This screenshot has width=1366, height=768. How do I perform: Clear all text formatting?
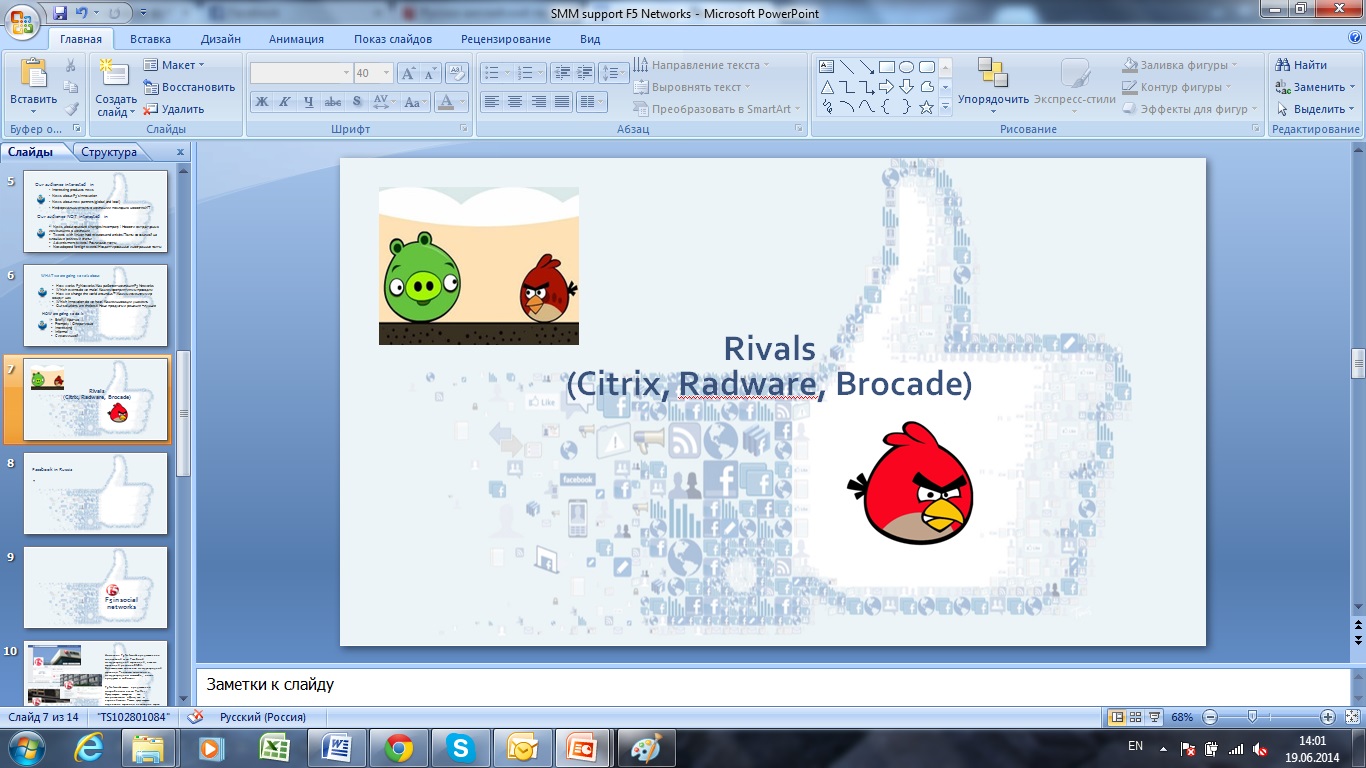point(457,73)
